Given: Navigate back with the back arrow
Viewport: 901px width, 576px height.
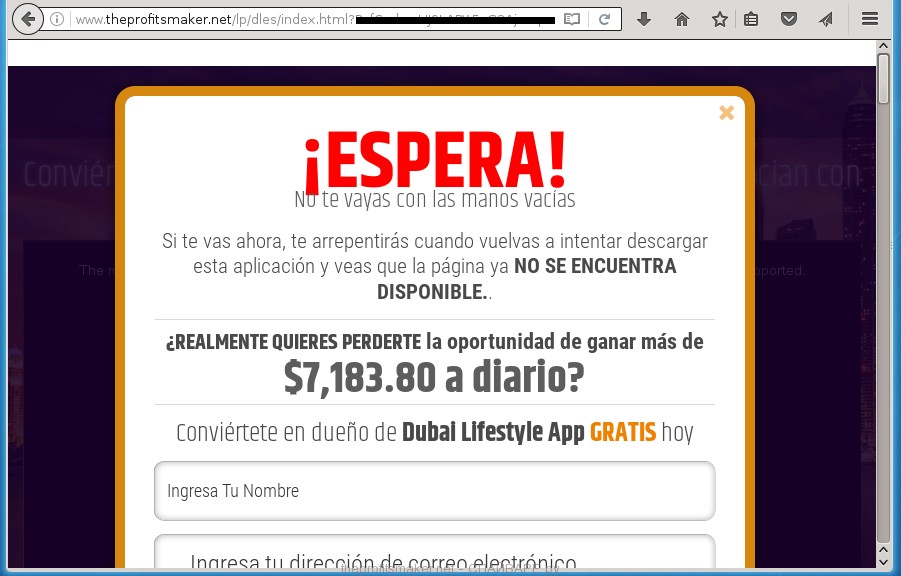Looking at the screenshot, I should click(x=28, y=18).
